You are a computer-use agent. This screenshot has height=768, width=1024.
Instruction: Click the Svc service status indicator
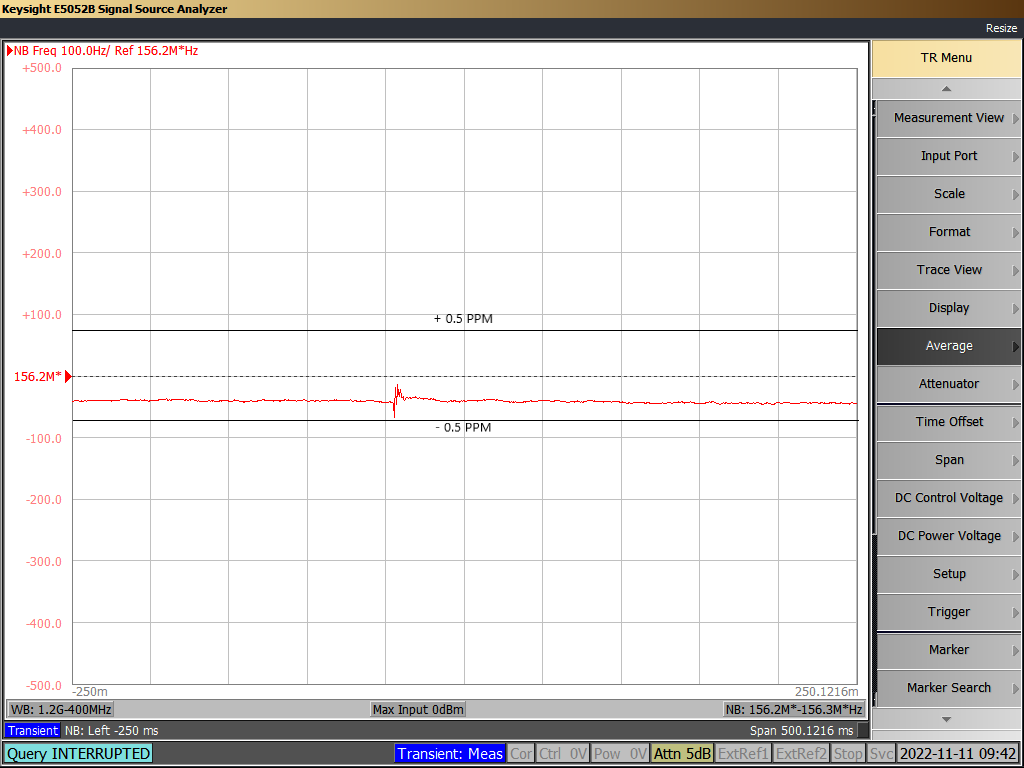pos(880,753)
